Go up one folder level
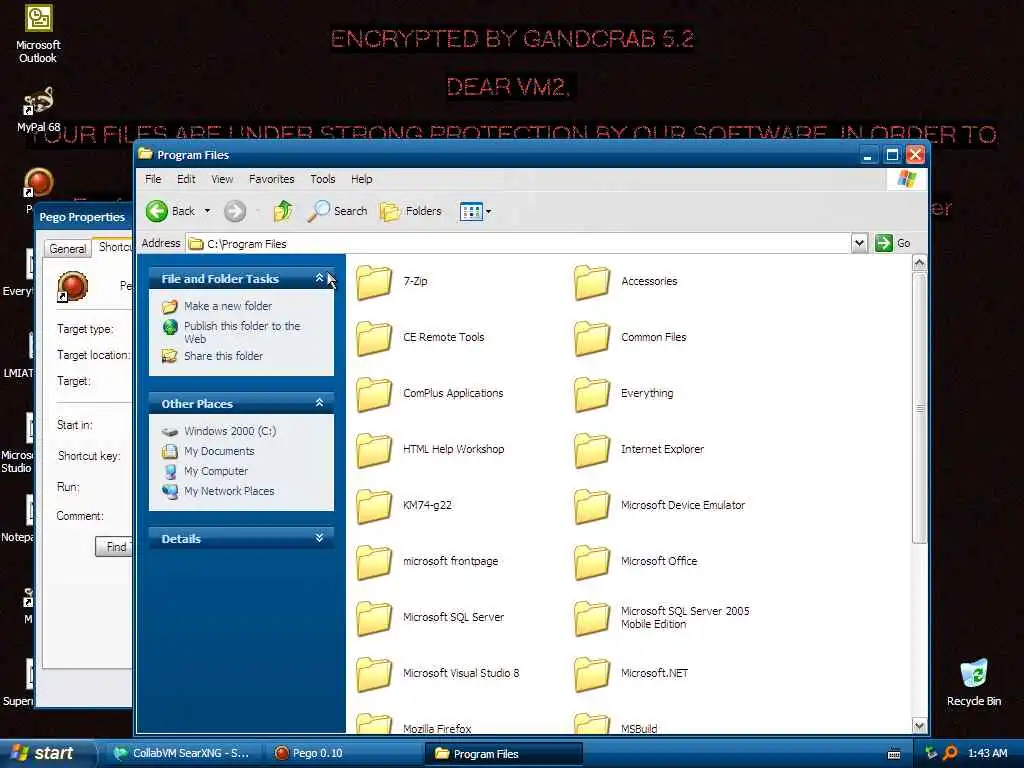1024x768 pixels. (x=283, y=211)
